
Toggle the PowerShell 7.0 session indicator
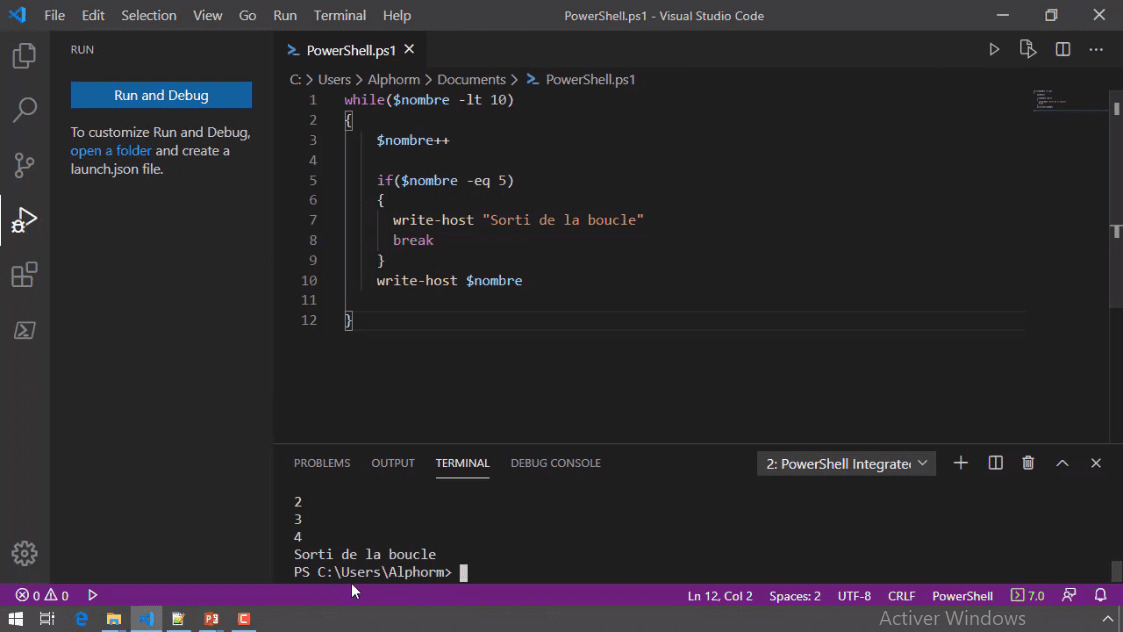tap(1027, 595)
